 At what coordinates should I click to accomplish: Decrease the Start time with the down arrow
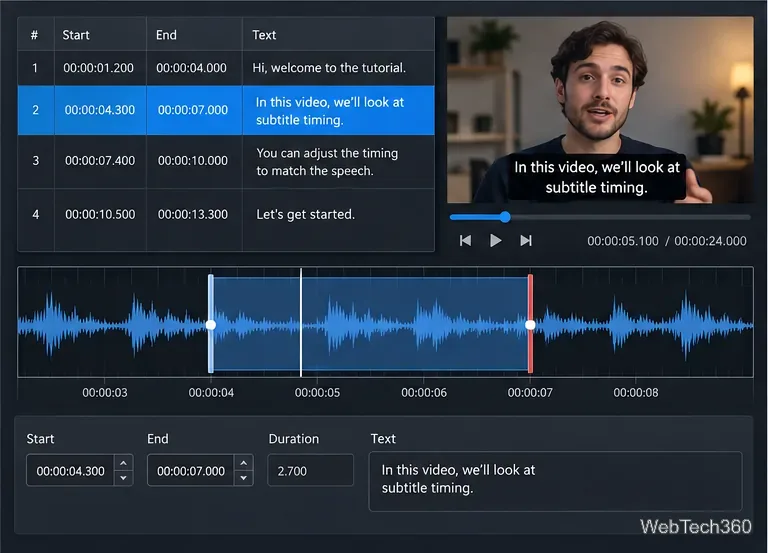(x=123, y=478)
